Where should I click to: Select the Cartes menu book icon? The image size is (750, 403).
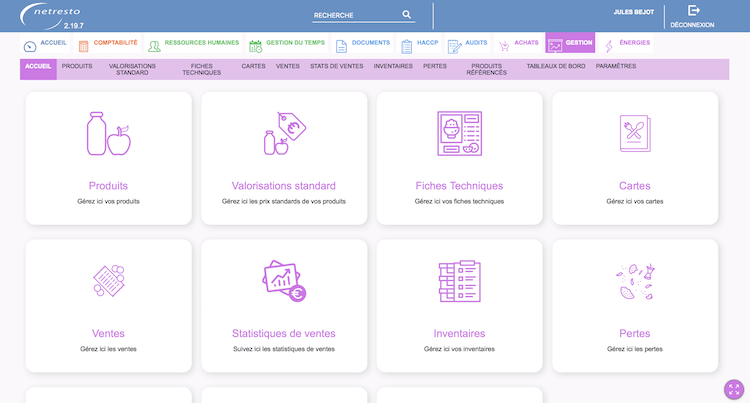pos(634,134)
